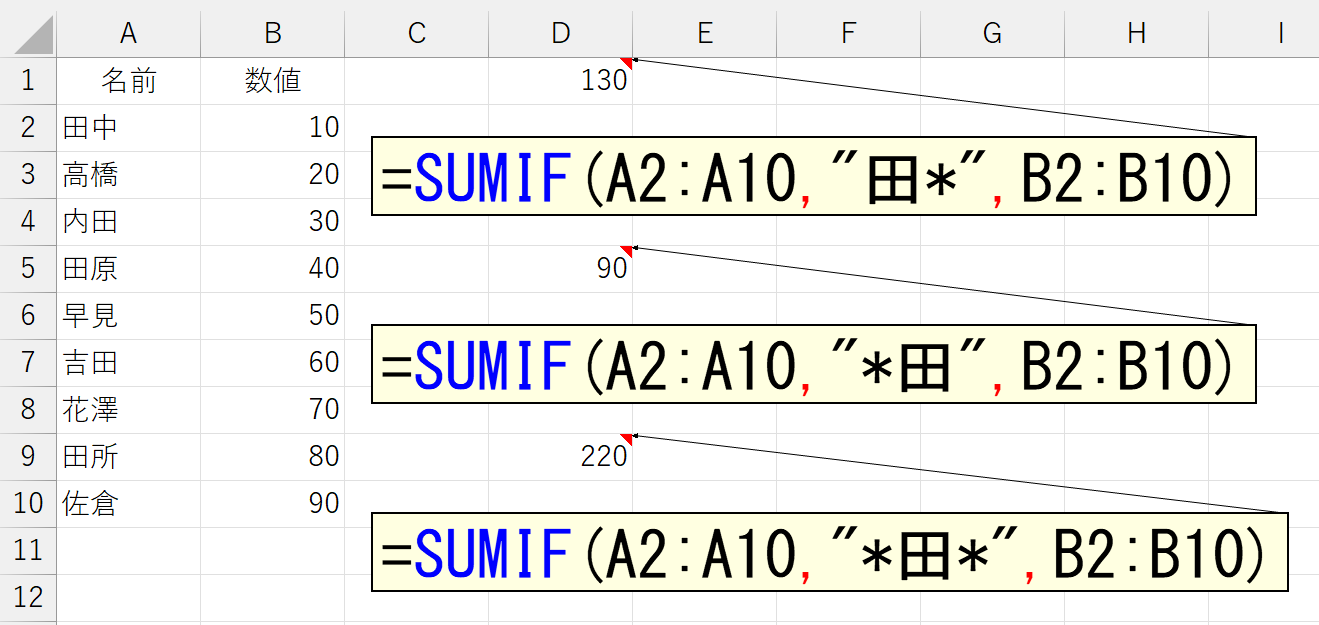The image size is (1319, 625).
Task: Select row 4 header
Action: pos(28,222)
